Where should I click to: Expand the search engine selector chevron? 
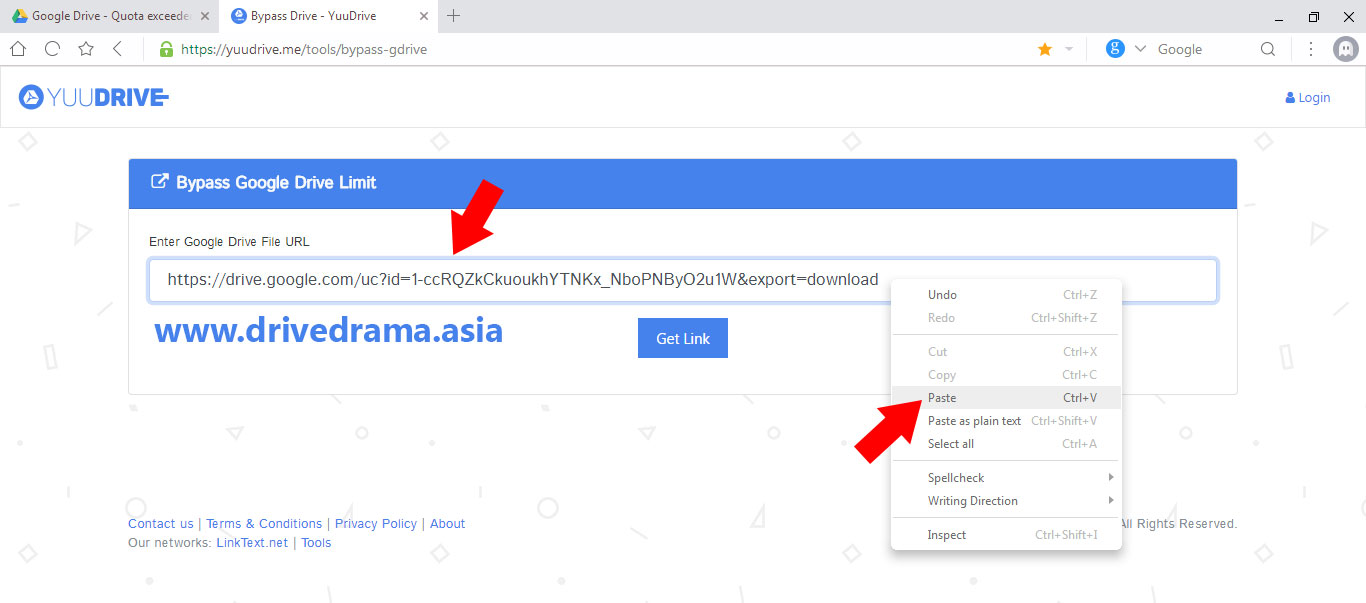point(1140,49)
